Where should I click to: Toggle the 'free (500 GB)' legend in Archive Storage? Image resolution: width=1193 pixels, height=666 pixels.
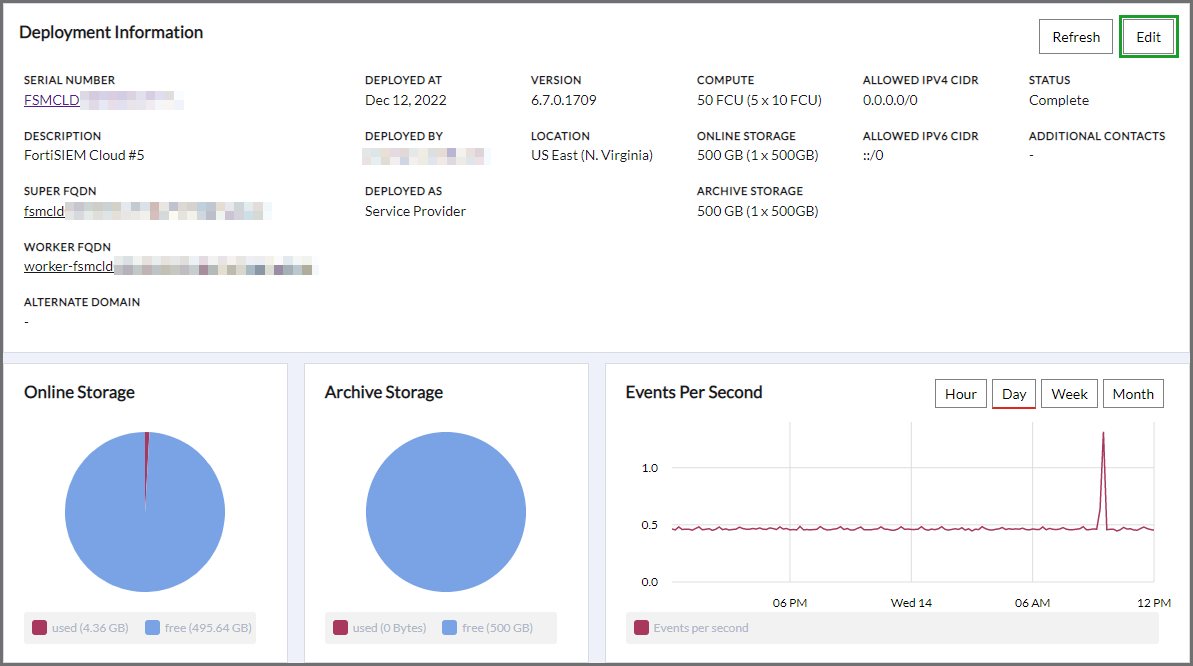click(x=494, y=628)
